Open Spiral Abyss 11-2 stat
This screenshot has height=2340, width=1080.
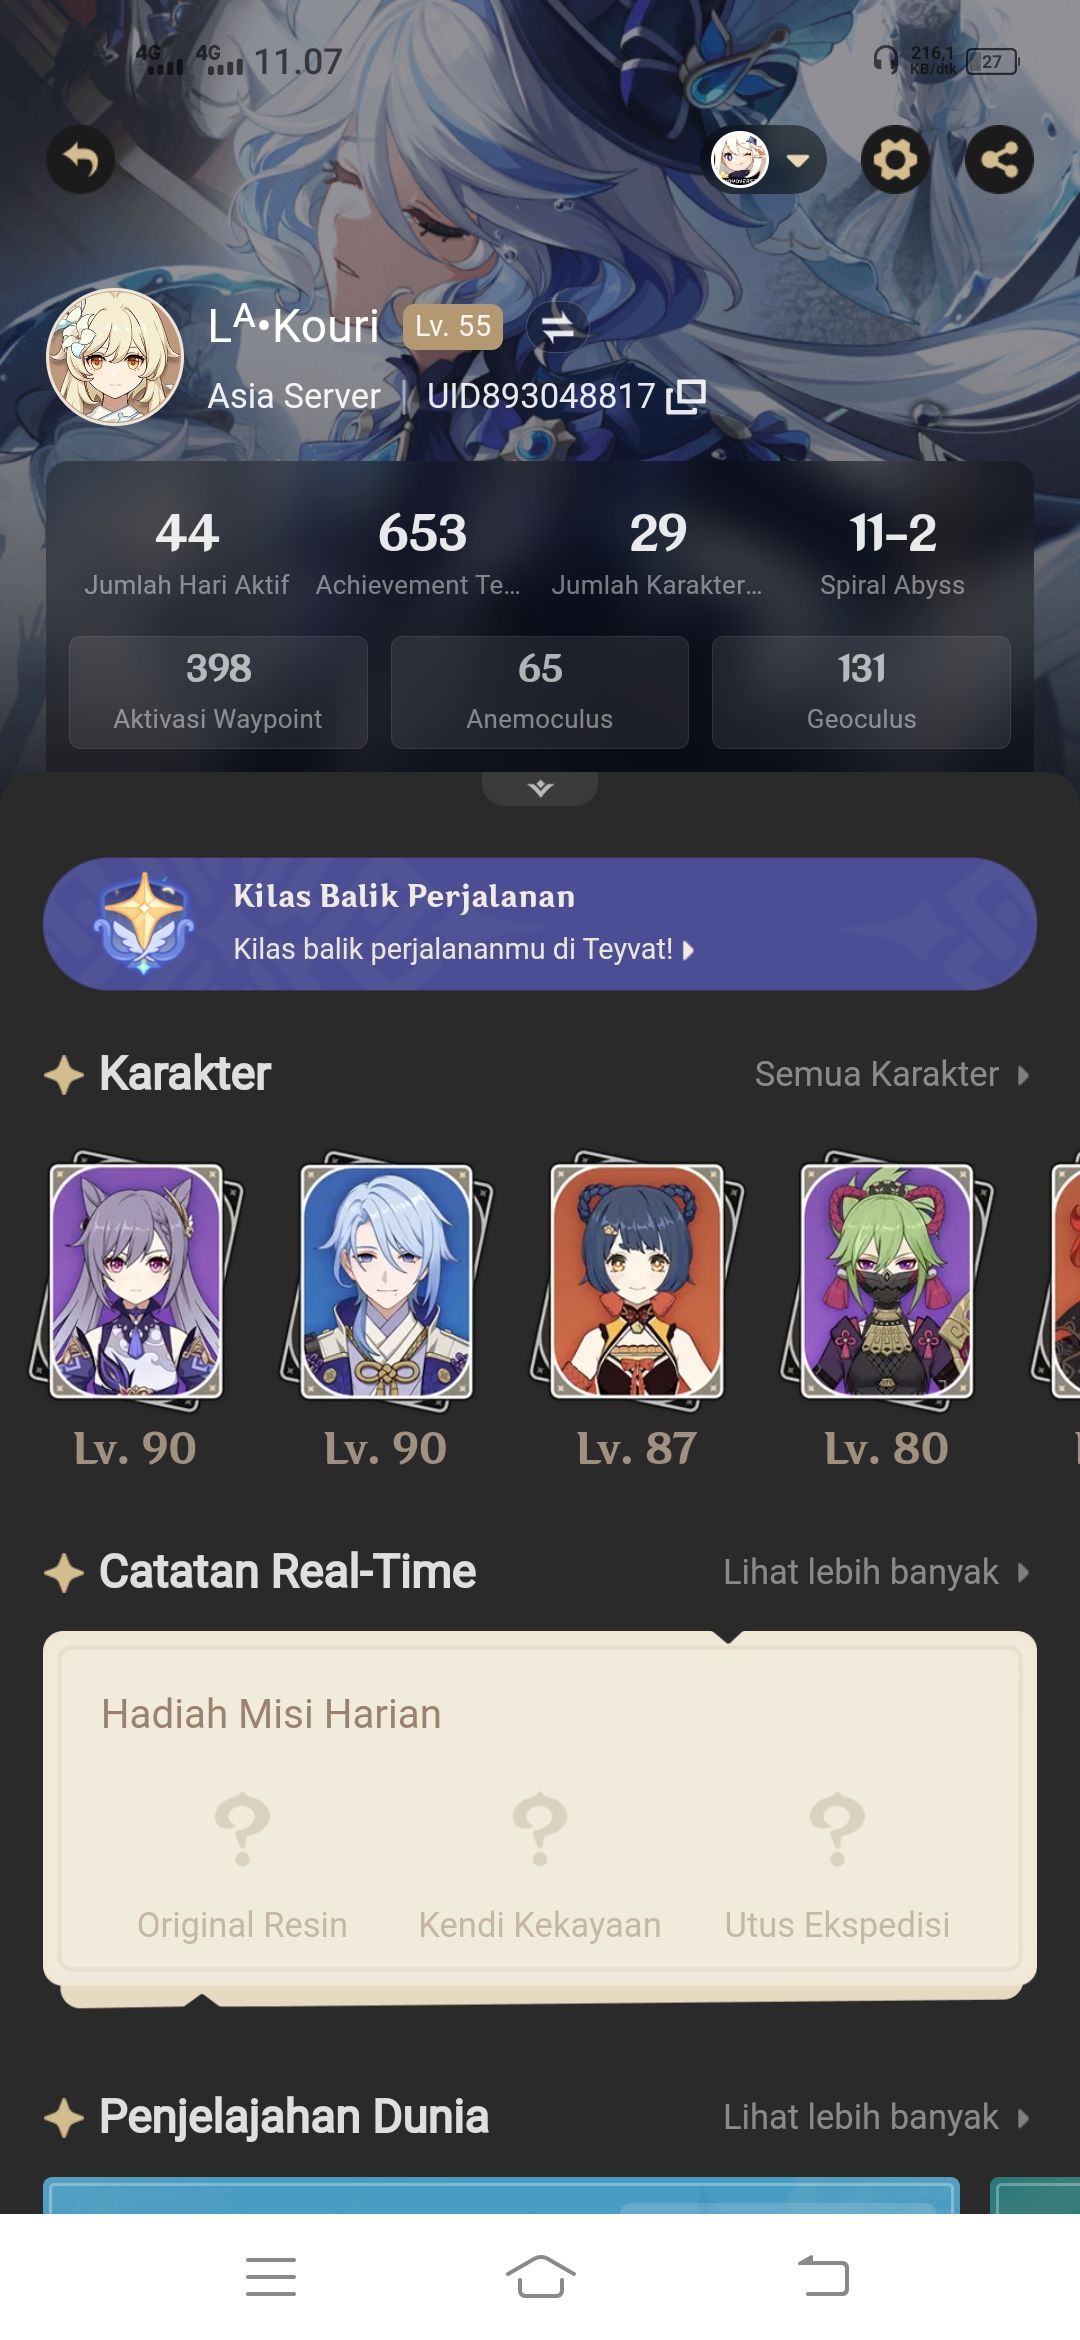[x=892, y=553]
